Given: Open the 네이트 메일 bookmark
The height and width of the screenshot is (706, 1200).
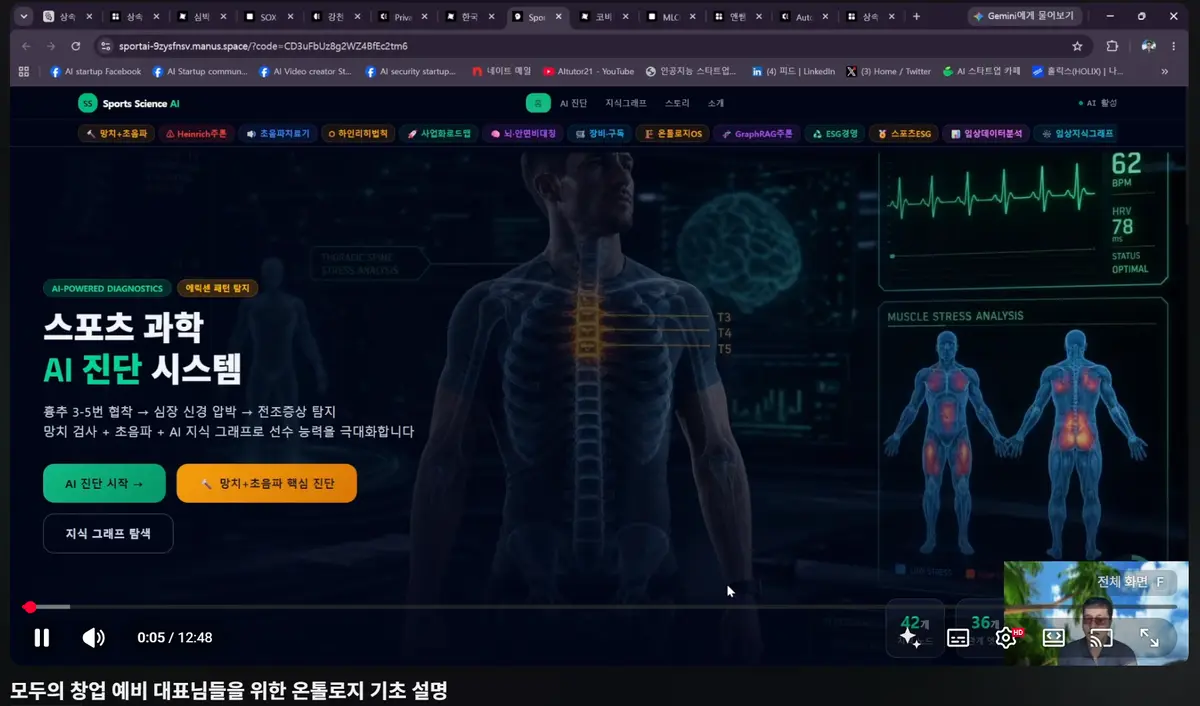Looking at the screenshot, I should click(501, 71).
